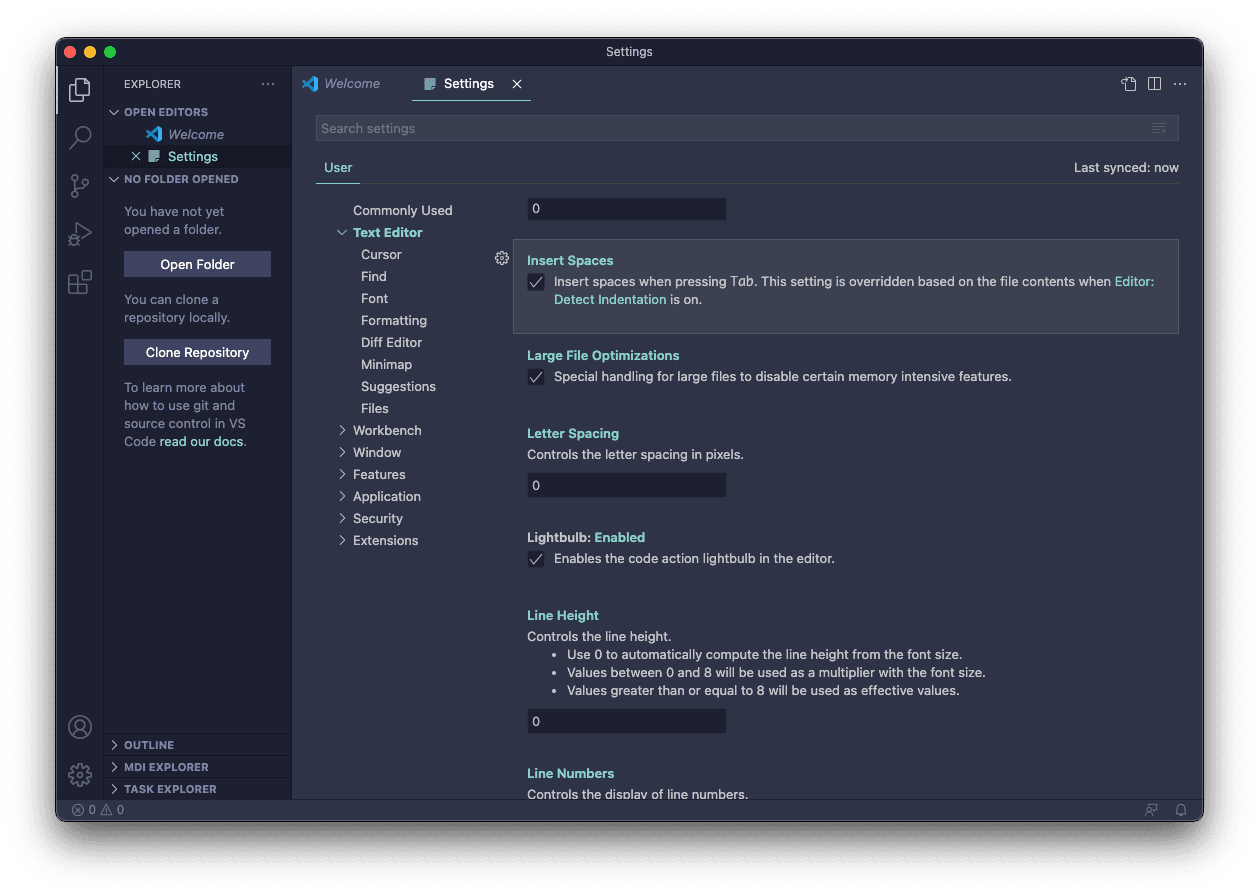This screenshot has height=895, width=1259.
Task: Select Formatting under Text Editor
Action: [394, 320]
